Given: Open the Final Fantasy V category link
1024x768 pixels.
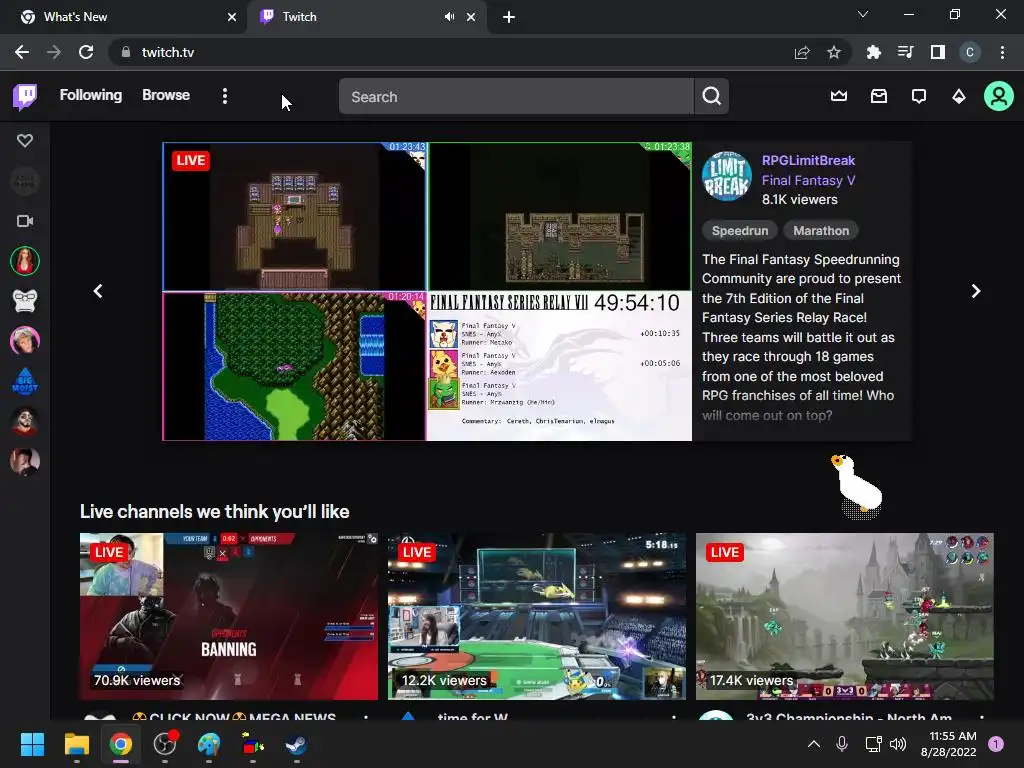Looking at the screenshot, I should 808,180.
